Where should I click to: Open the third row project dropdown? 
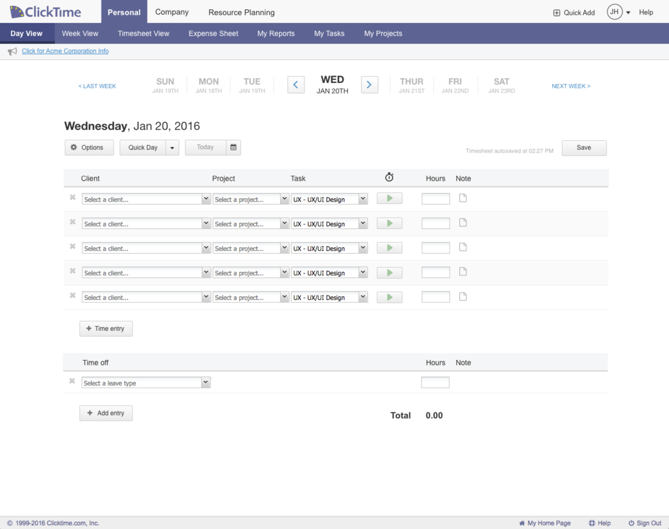[251, 248]
